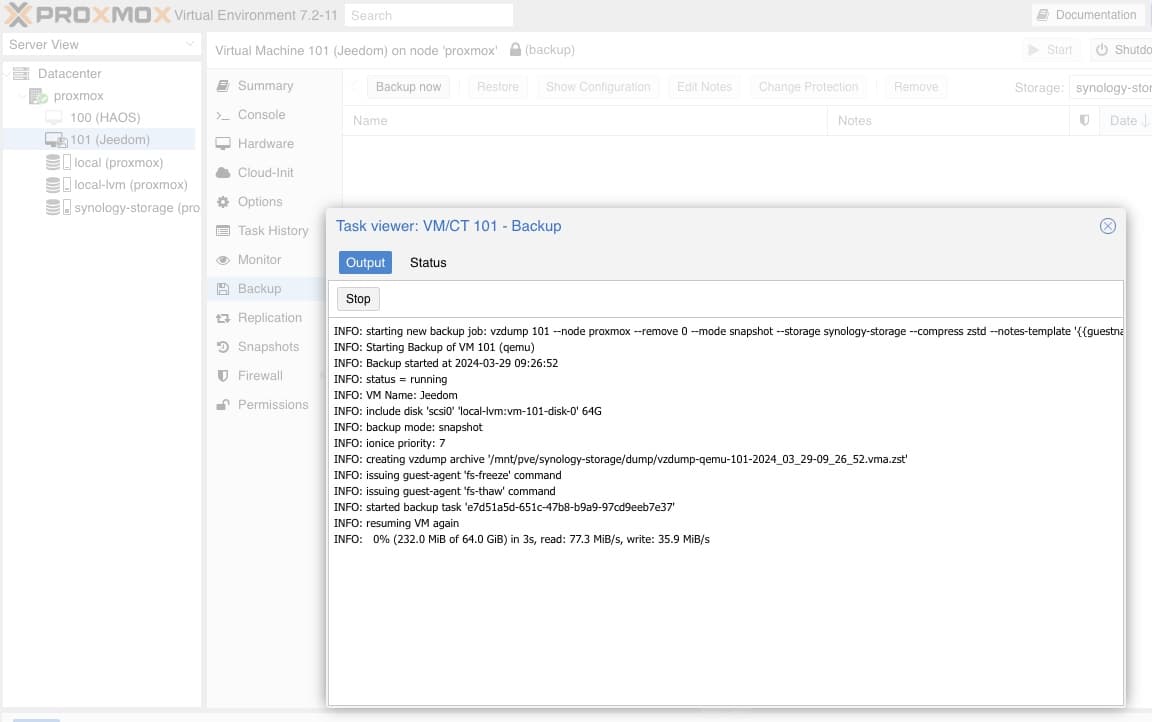Click the Datacenter server icon

[21, 73]
